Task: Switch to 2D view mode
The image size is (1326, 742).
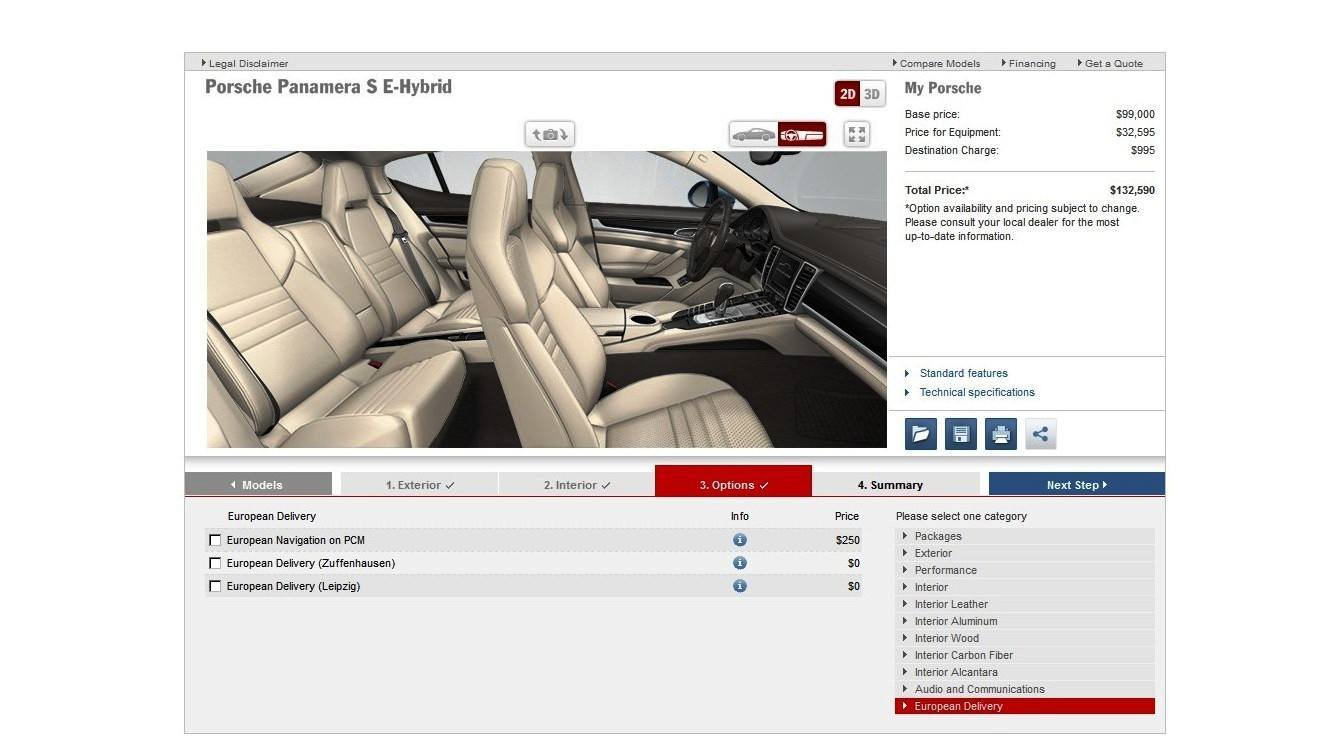Action: click(x=847, y=94)
